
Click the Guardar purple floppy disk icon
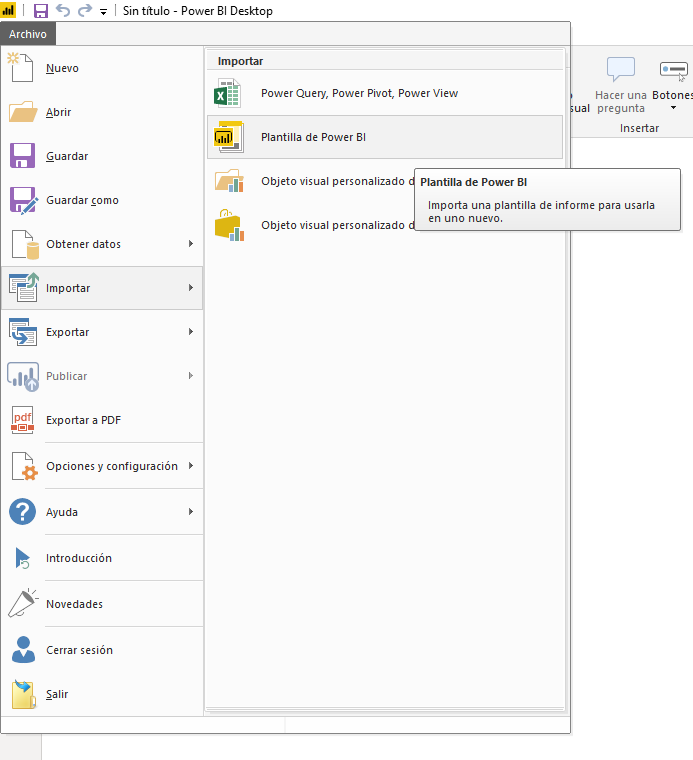(x=22, y=156)
